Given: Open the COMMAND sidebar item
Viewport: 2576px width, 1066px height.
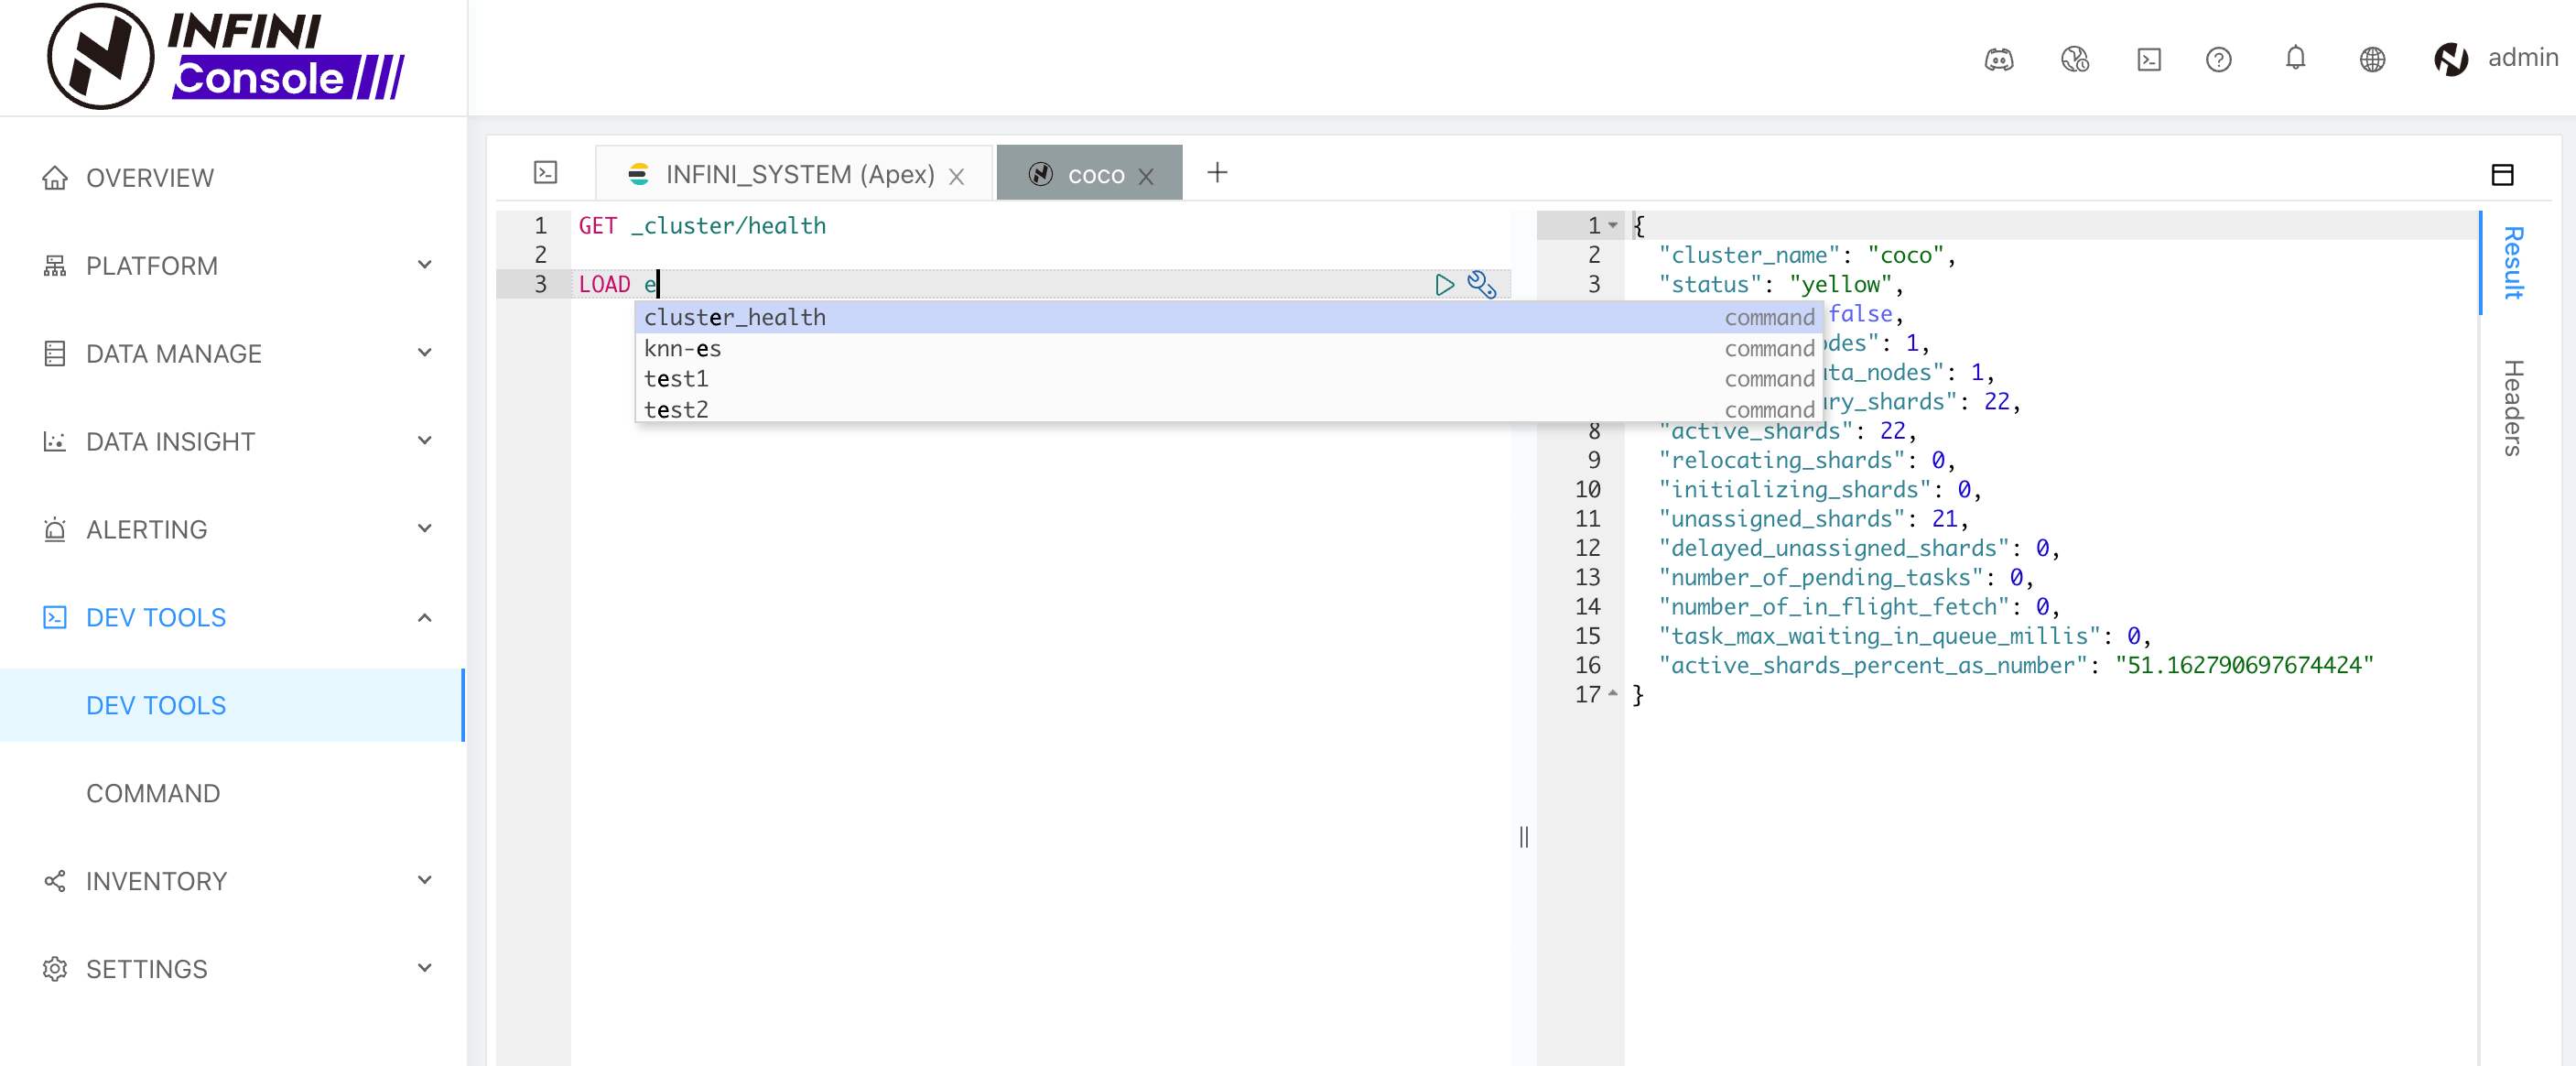Looking at the screenshot, I should pos(153,793).
